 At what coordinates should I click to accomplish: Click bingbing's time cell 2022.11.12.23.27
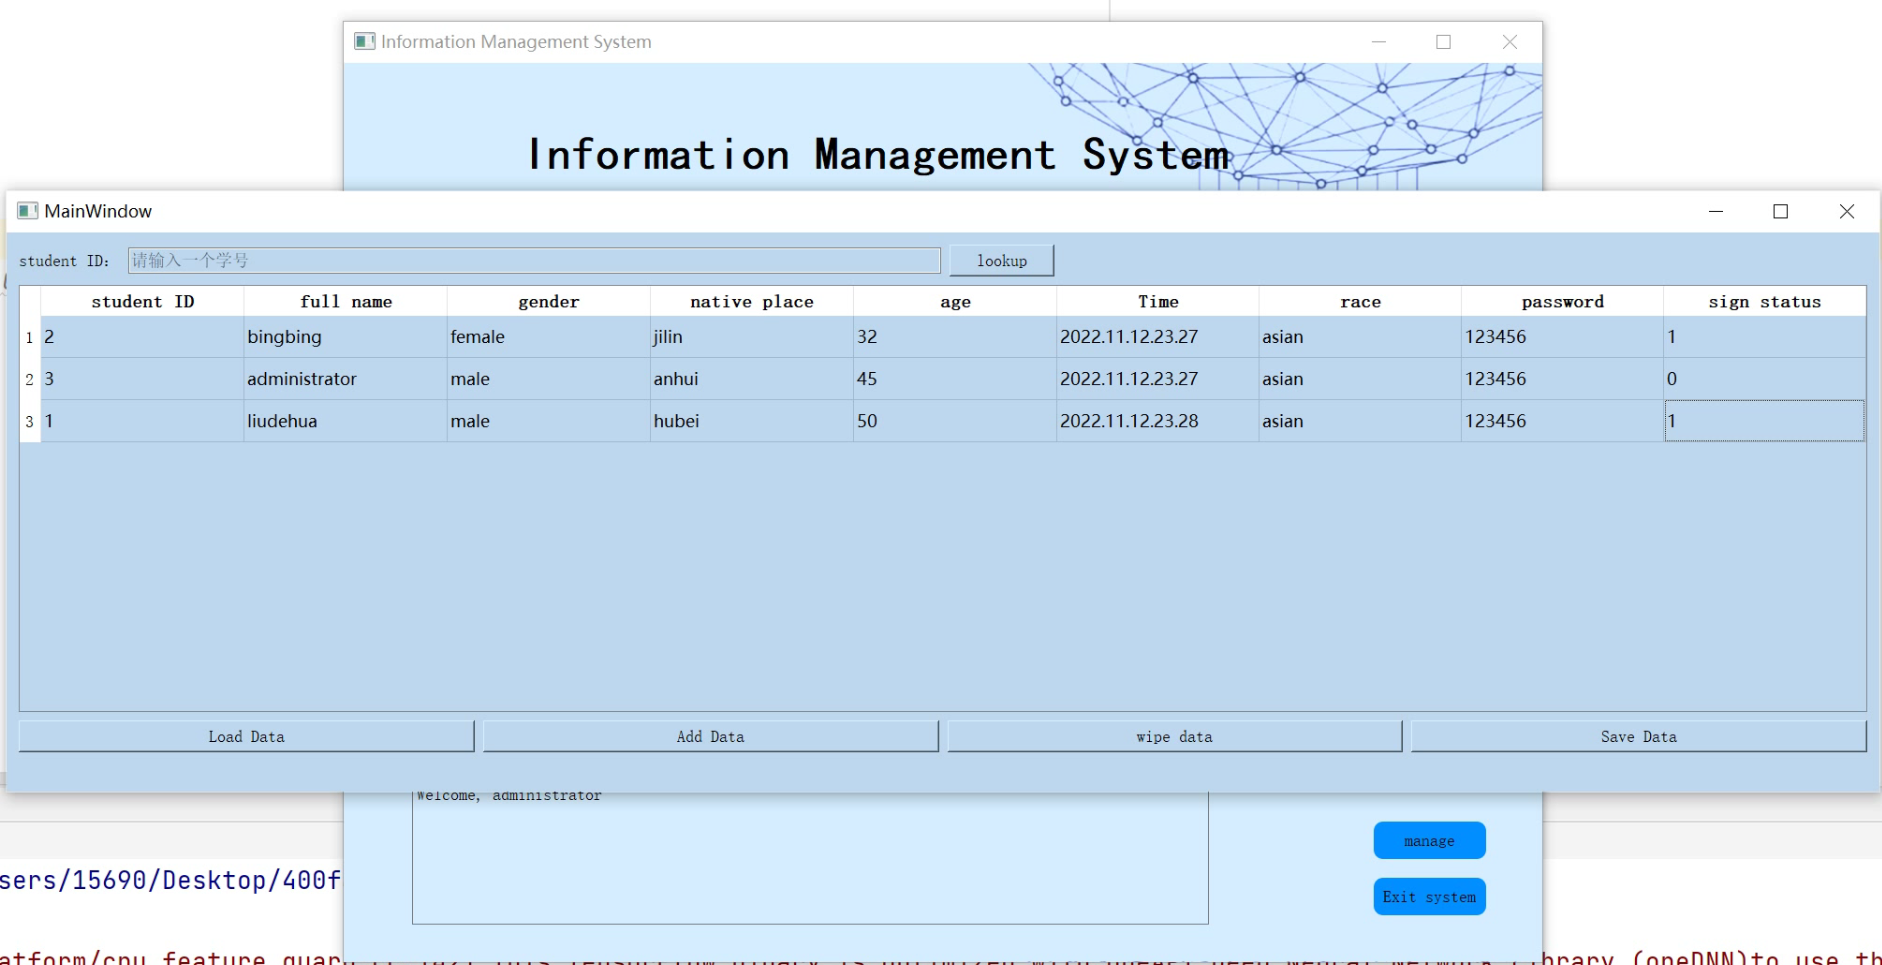[x=1158, y=337]
